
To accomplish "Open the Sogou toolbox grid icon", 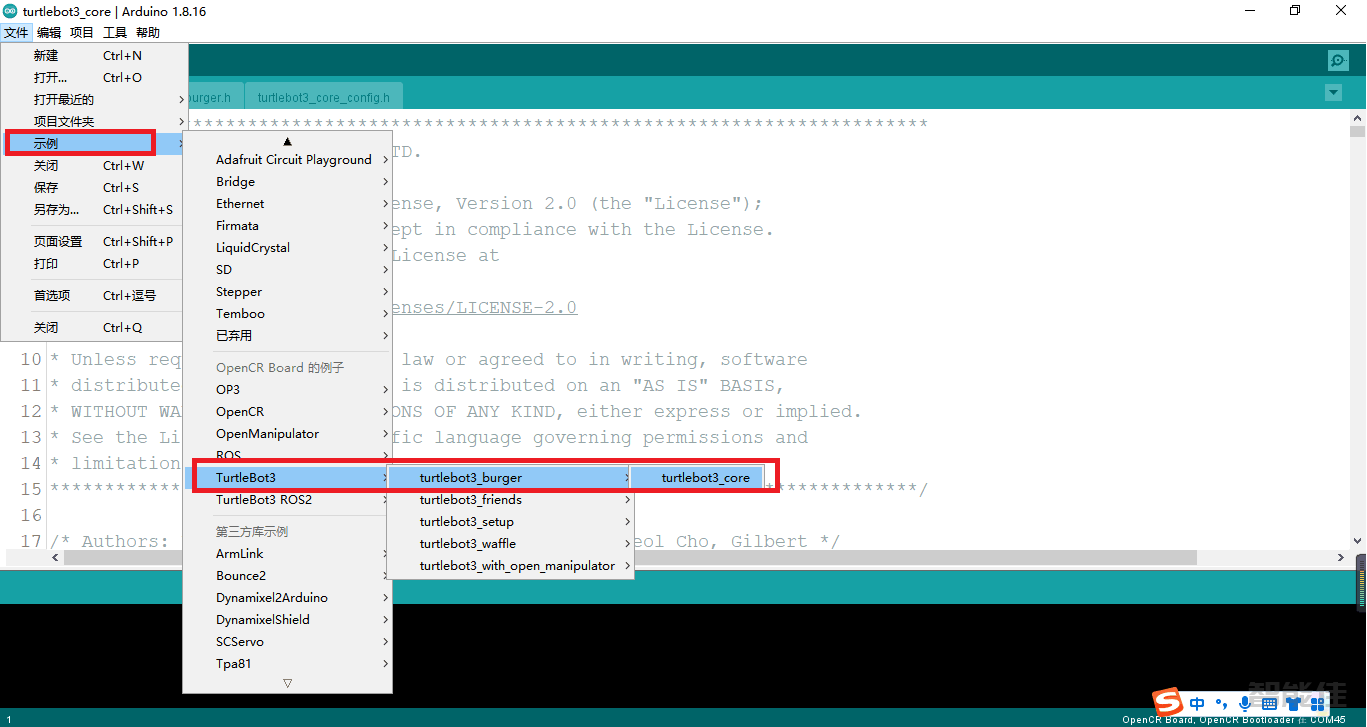I will tap(1317, 704).
